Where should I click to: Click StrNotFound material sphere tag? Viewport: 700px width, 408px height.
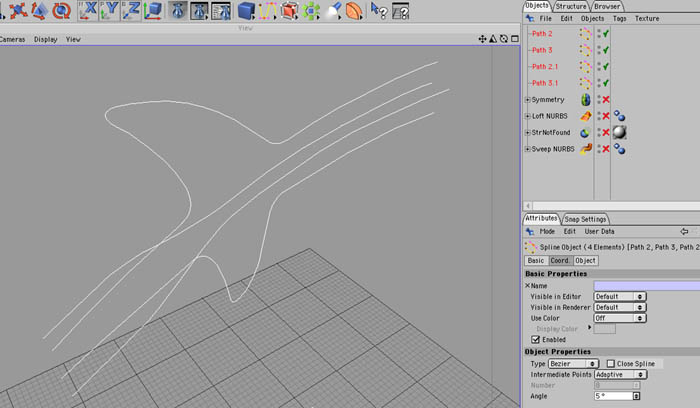(620, 132)
